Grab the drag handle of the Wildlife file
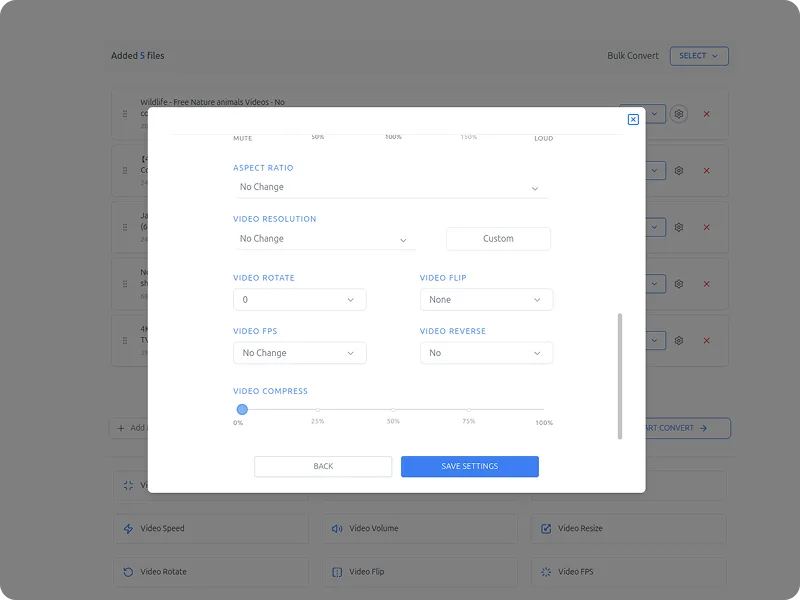This screenshot has height=600, width=800. click(x=125, y=114)
